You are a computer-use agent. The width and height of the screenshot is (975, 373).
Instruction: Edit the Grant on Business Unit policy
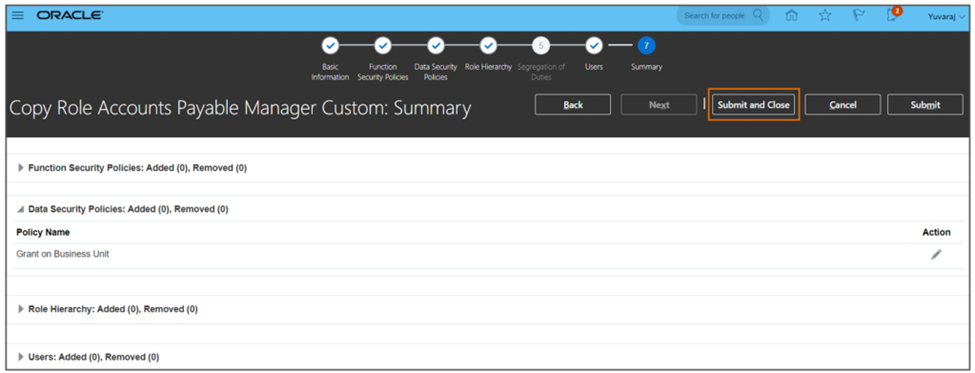(x=936, y=254)
